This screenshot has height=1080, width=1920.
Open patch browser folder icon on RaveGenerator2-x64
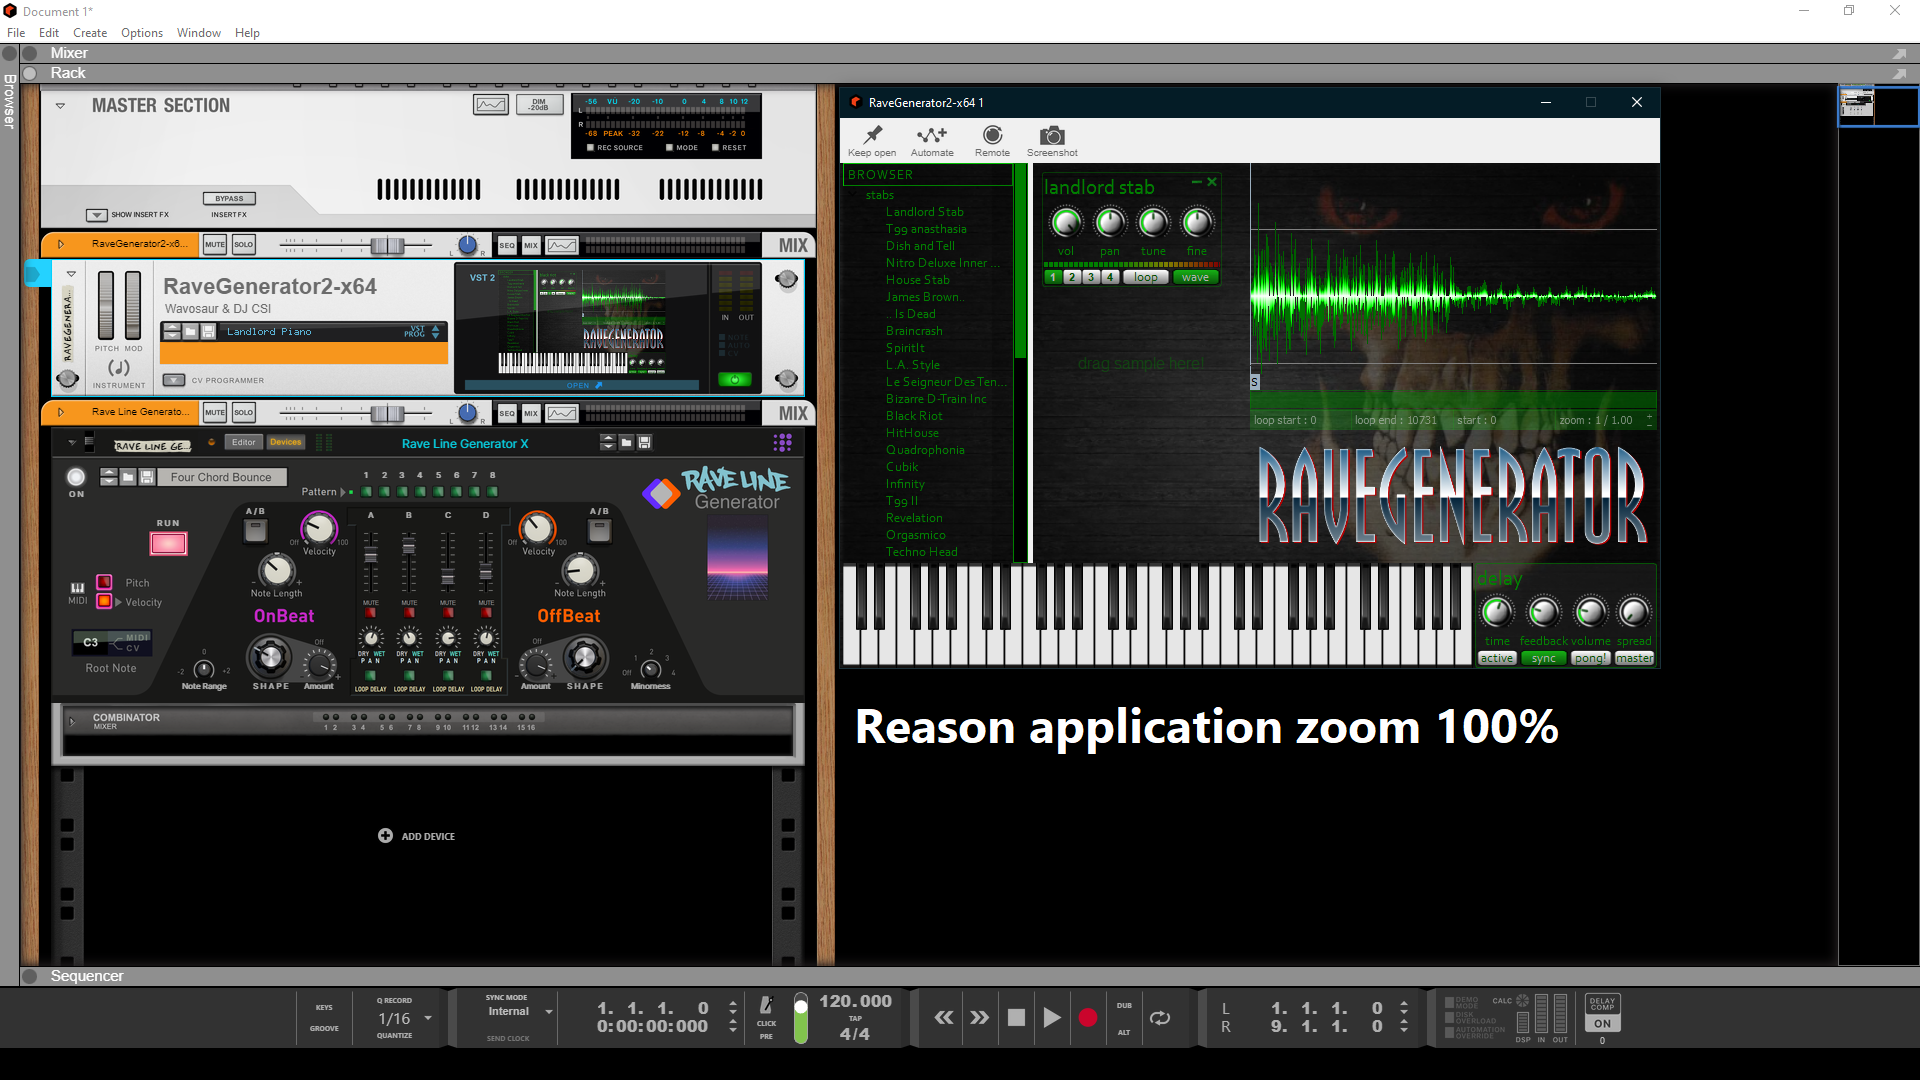coord(190,331)
